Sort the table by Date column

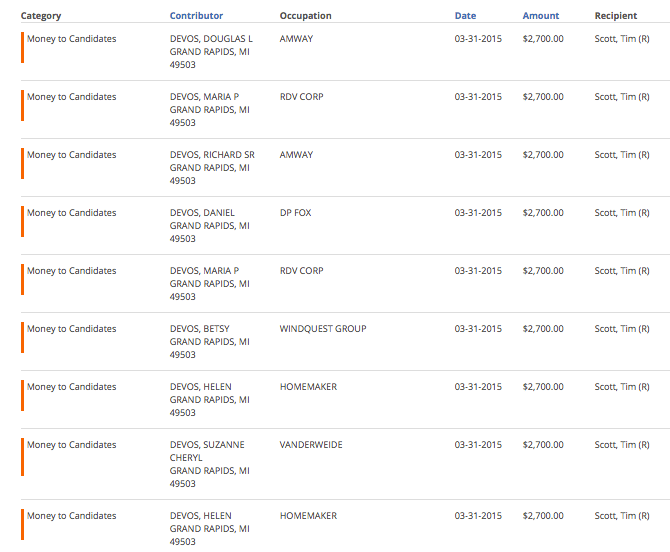(465, 16)
